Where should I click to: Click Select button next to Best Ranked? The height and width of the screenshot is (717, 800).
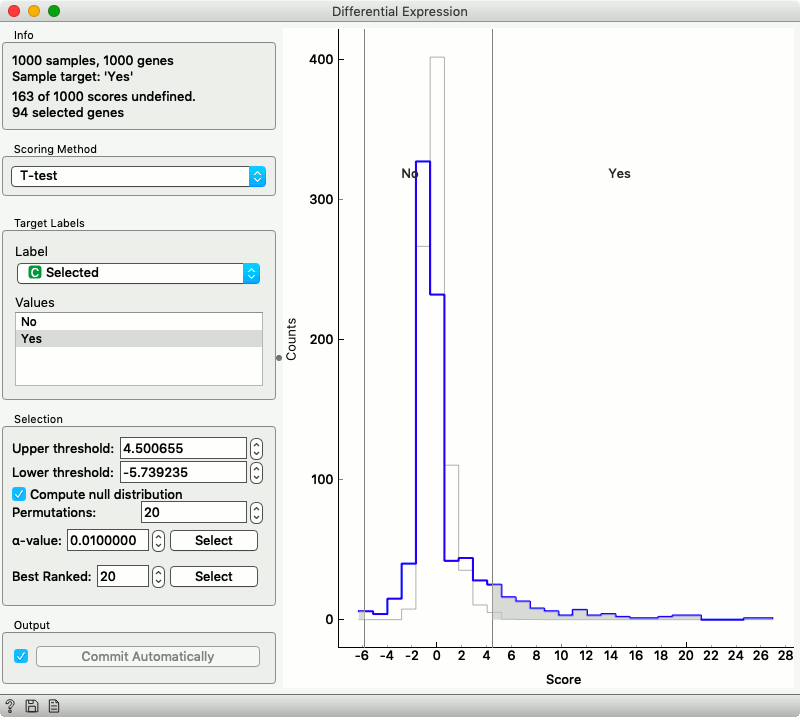[214, 577]
